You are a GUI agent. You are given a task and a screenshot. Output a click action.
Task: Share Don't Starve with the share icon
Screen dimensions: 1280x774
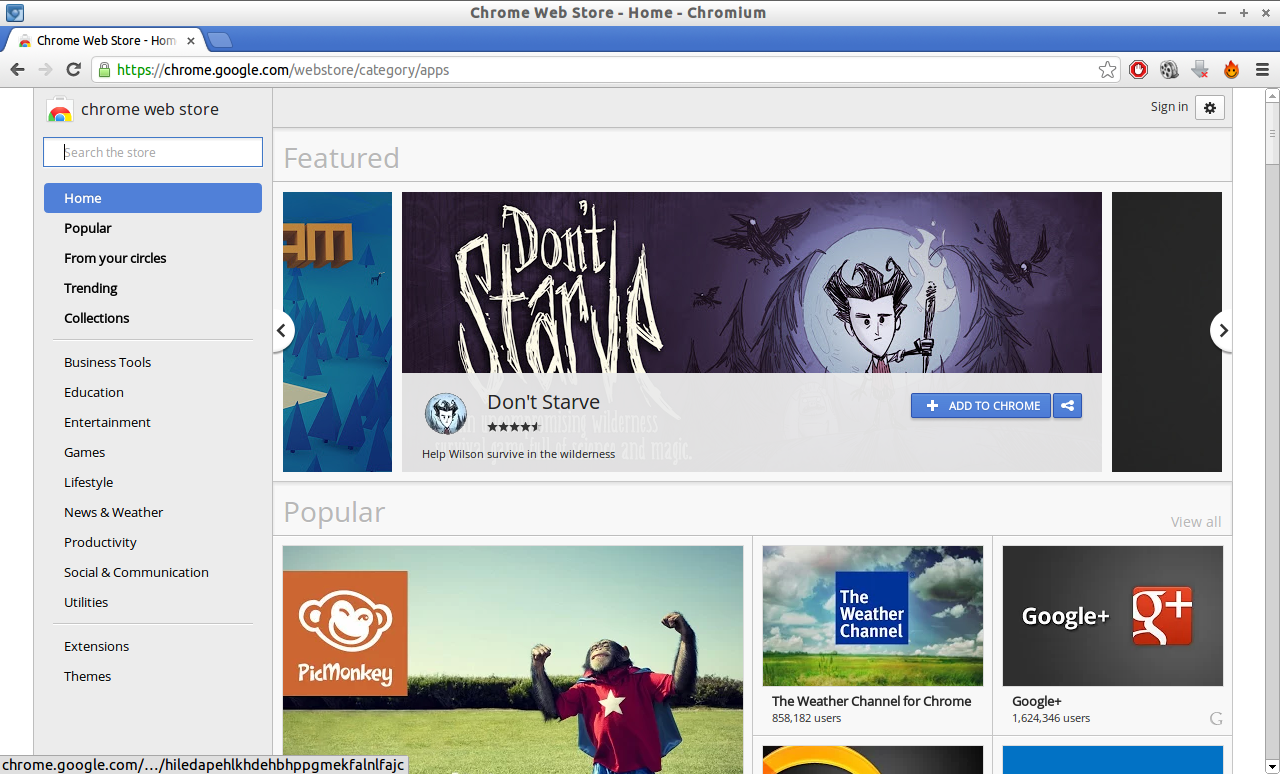pyautogui.click(x=1067, y=405)
